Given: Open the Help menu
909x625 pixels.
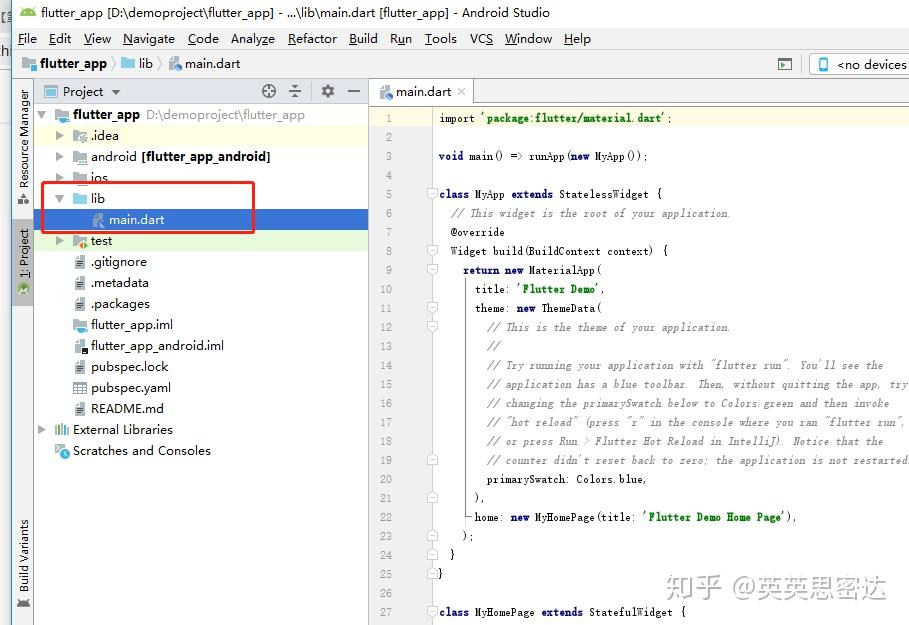Looking at the screenshot, I should click(577, 39).
